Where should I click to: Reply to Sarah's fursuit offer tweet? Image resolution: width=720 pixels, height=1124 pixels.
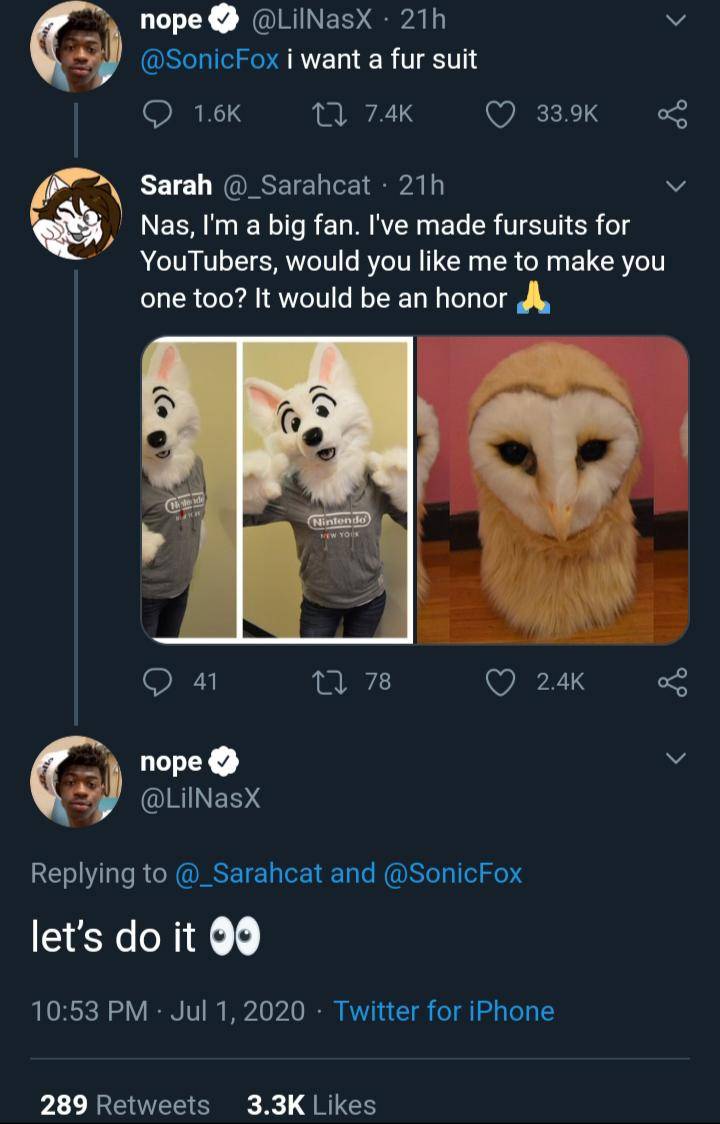(157, 682)
